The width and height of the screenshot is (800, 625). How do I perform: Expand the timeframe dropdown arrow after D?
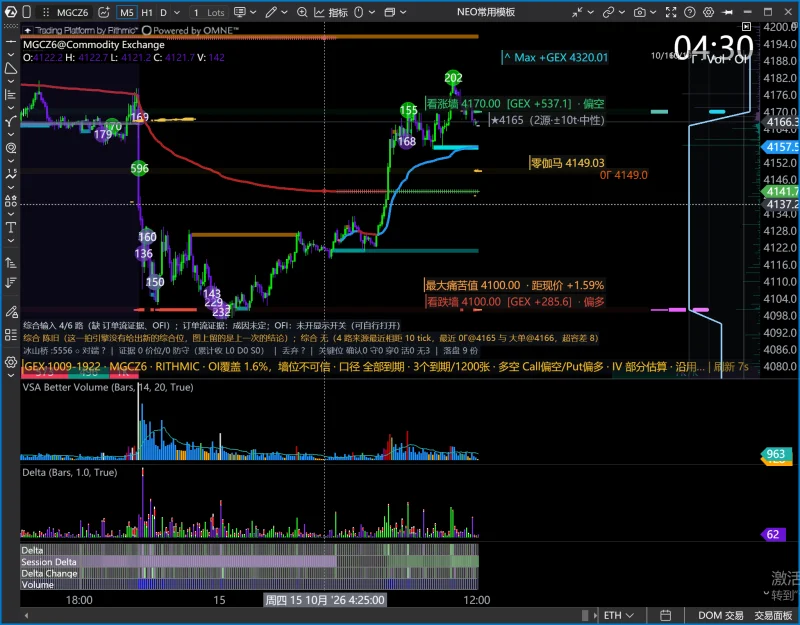[x=177, y=12]
